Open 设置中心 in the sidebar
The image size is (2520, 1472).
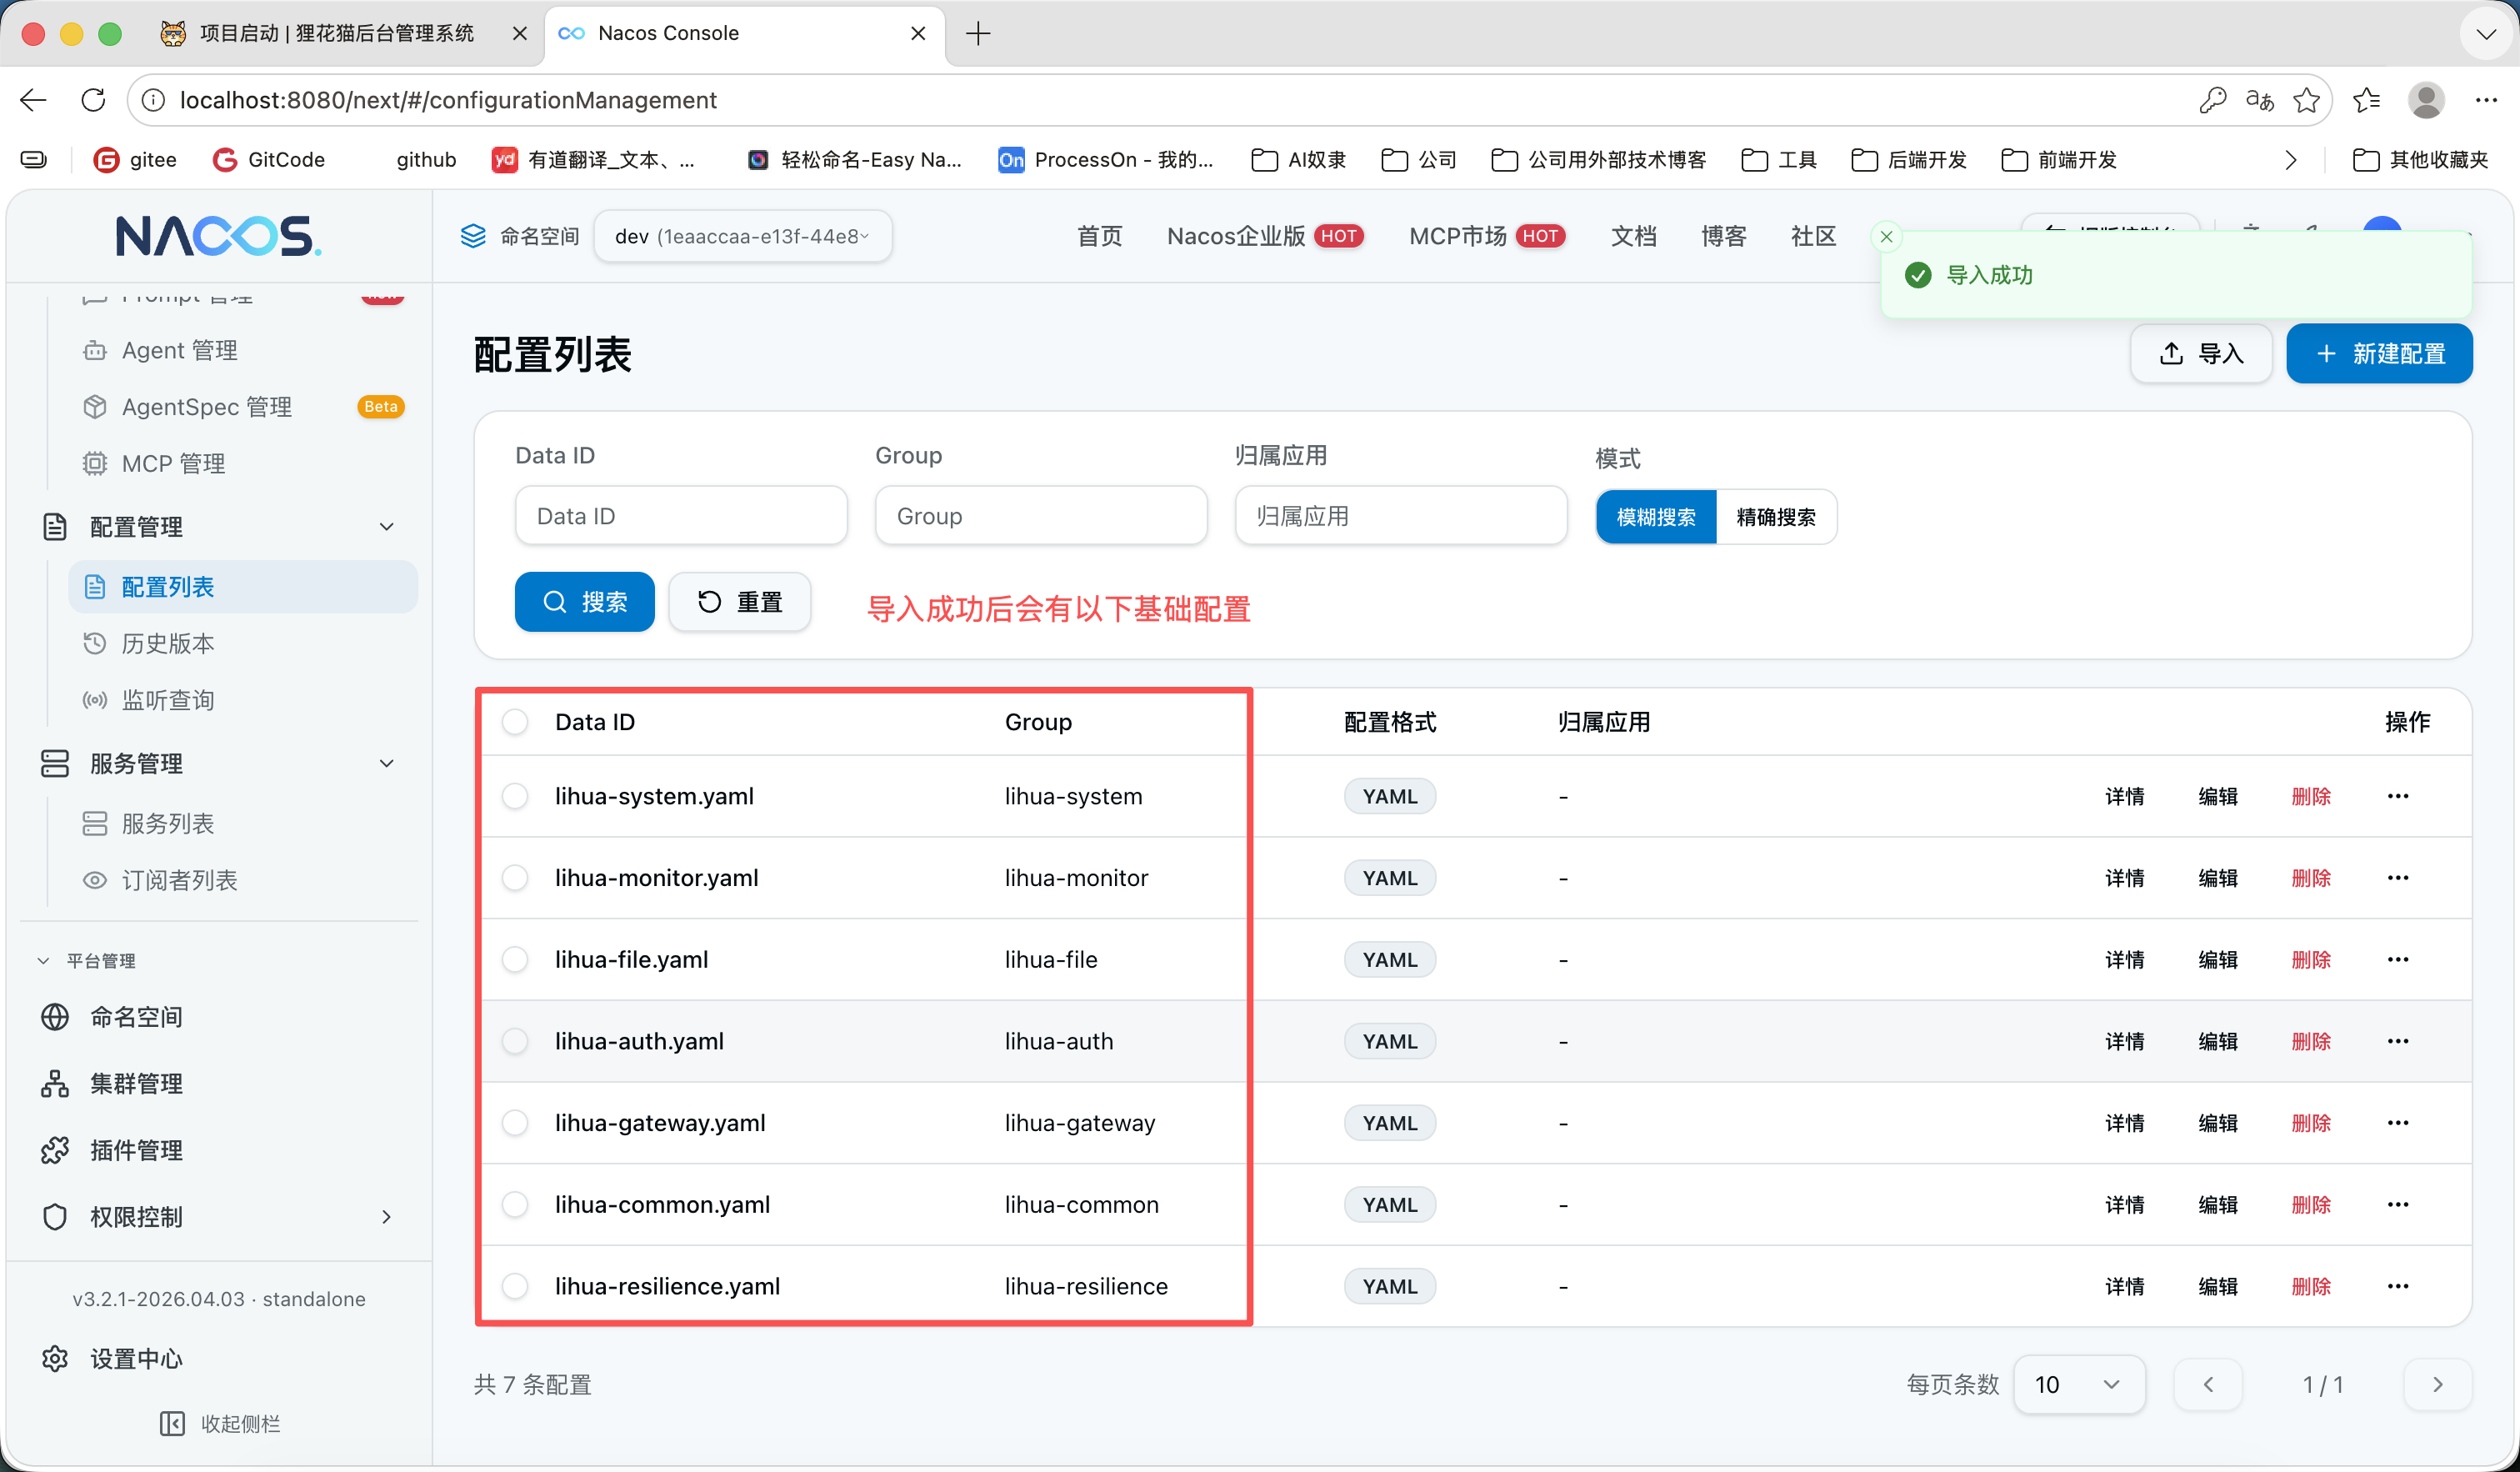[219, 1359]
